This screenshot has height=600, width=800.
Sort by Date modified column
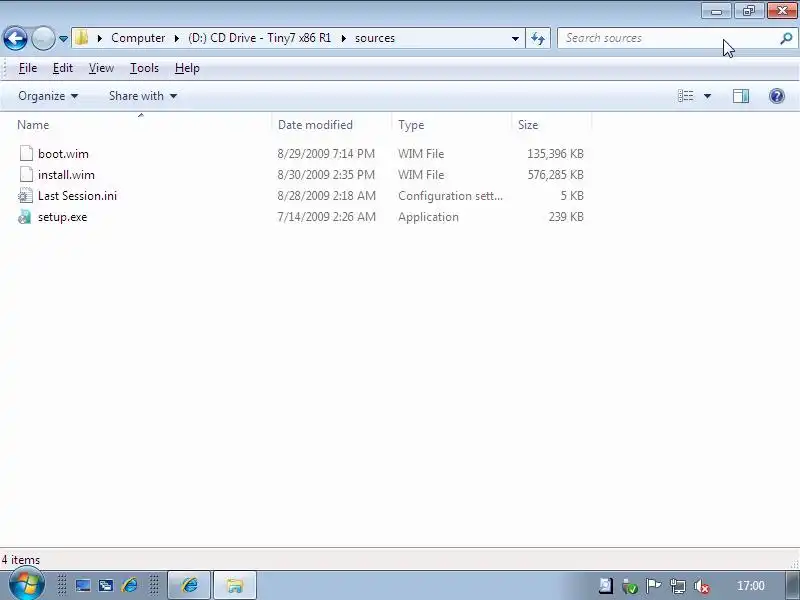click(x=315, y=125)
